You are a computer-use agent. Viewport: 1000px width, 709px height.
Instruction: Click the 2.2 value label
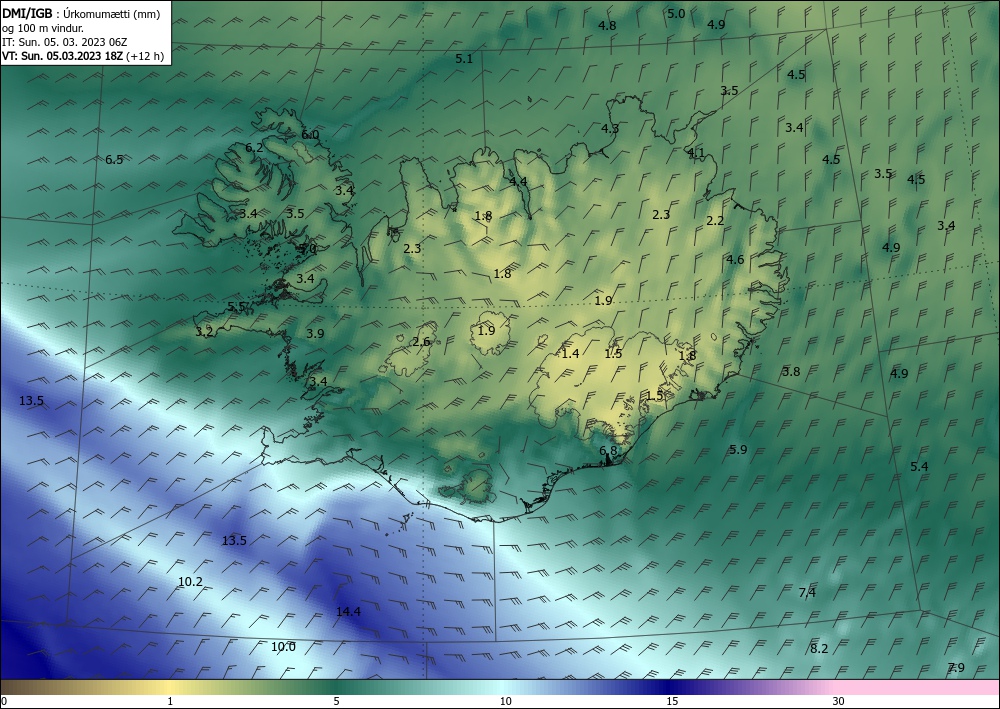click(x=715, y=221)
